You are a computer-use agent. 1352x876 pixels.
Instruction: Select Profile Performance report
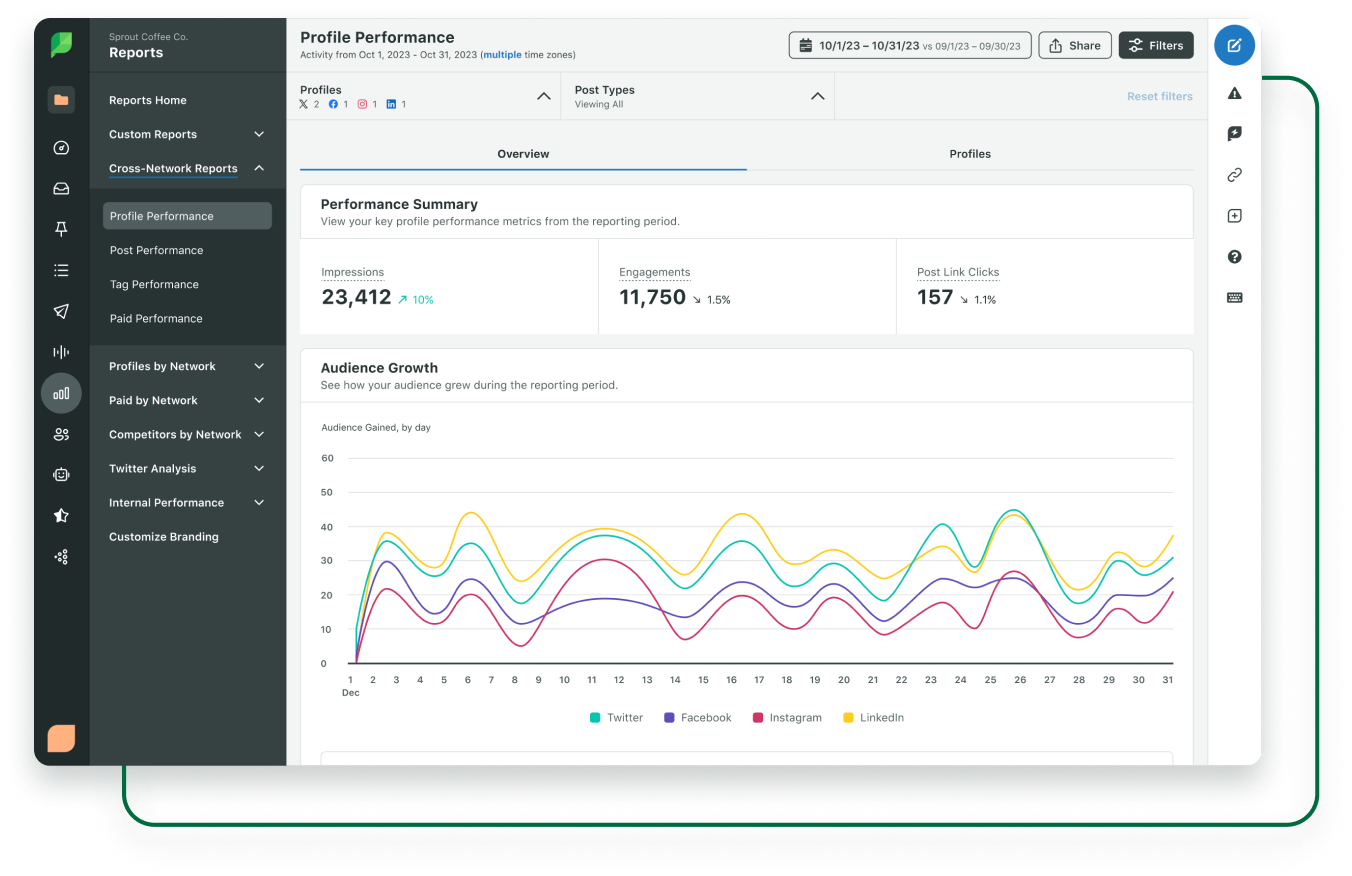pos(187,216)
